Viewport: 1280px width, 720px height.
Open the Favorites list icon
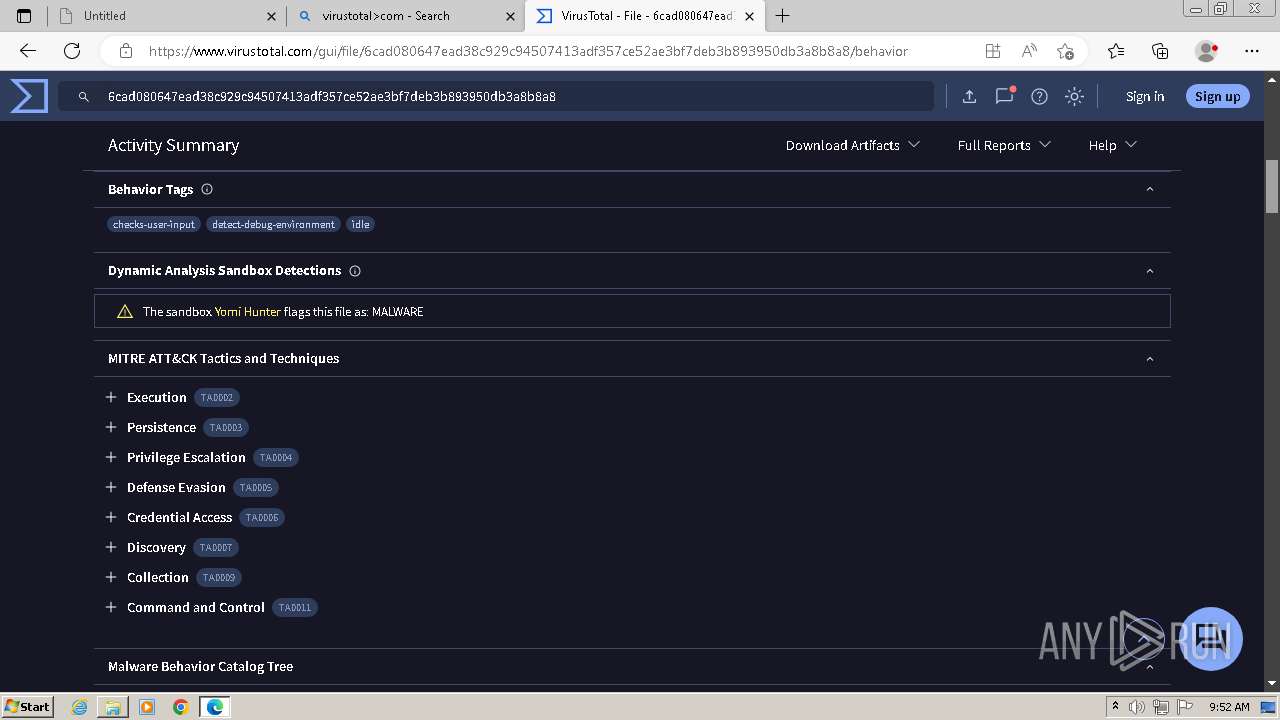1116,51
